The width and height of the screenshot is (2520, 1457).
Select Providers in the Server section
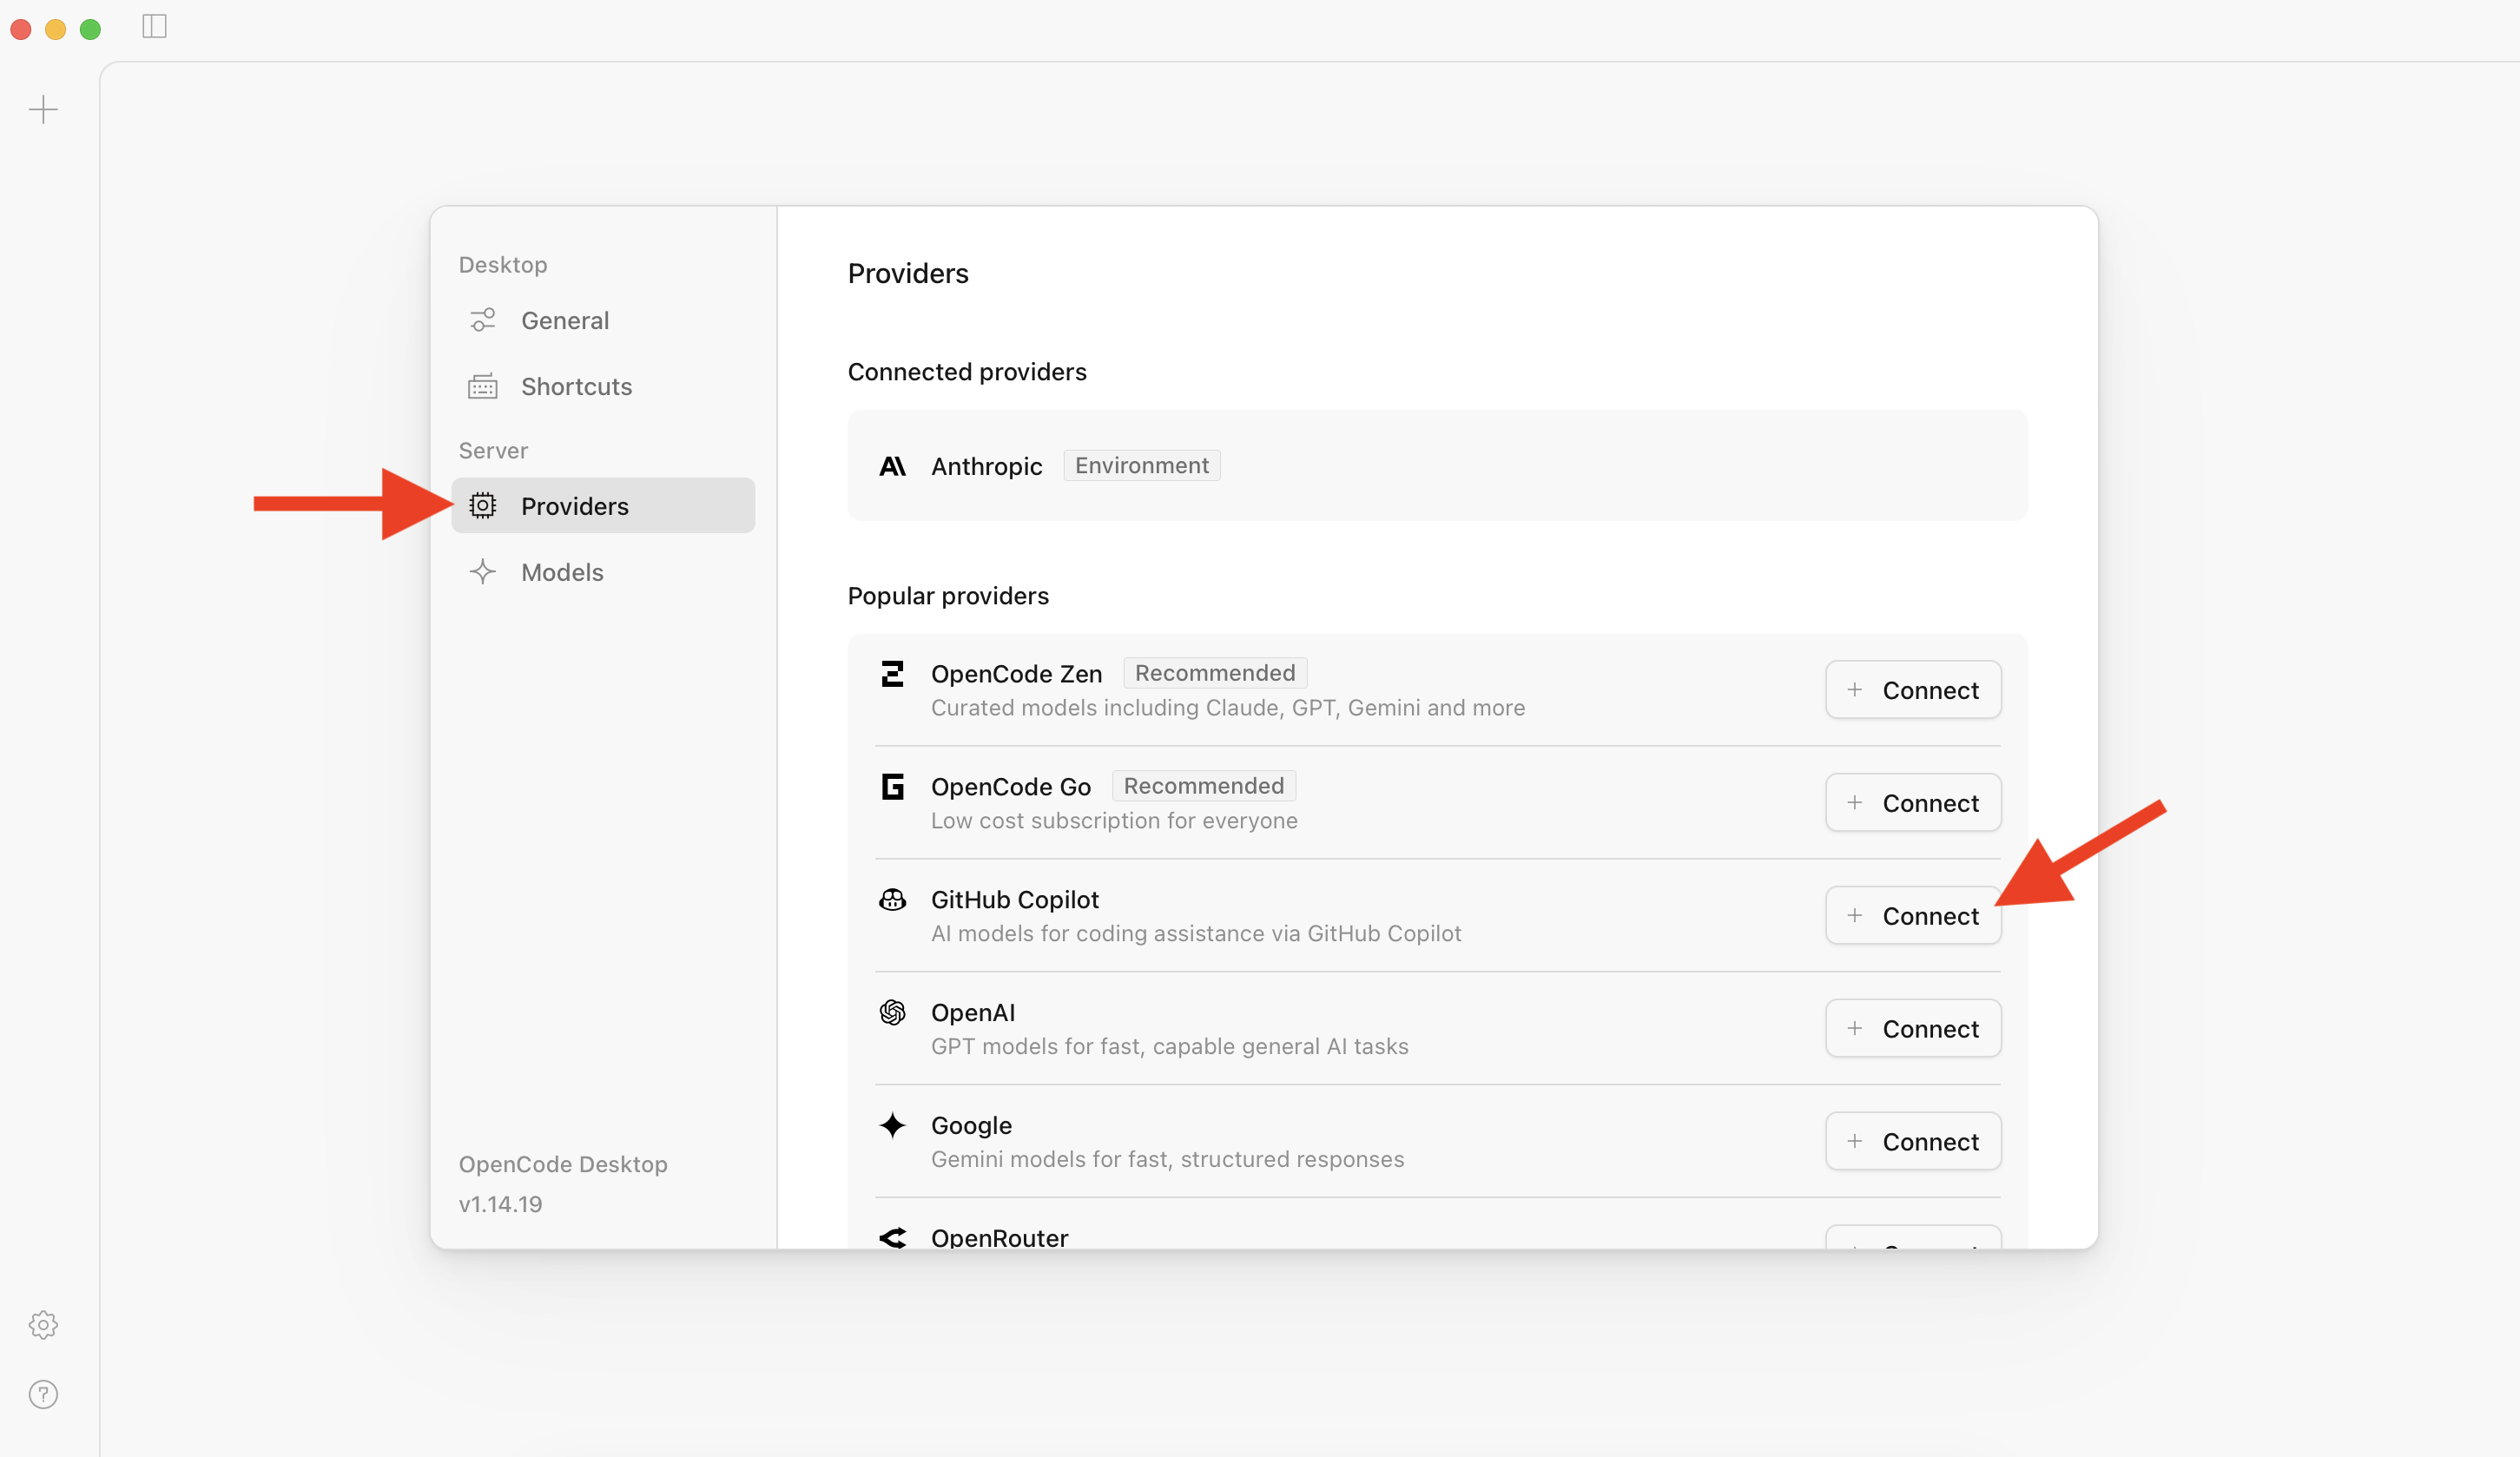click(574, 506)
